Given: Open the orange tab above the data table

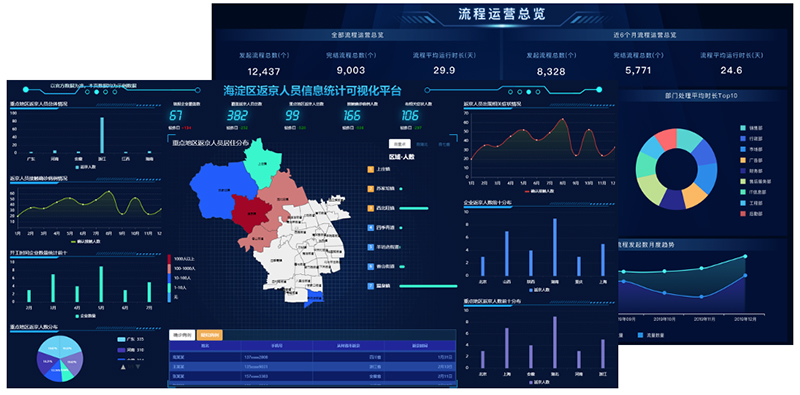Looking at the screenshot, I should click(209, 335).
